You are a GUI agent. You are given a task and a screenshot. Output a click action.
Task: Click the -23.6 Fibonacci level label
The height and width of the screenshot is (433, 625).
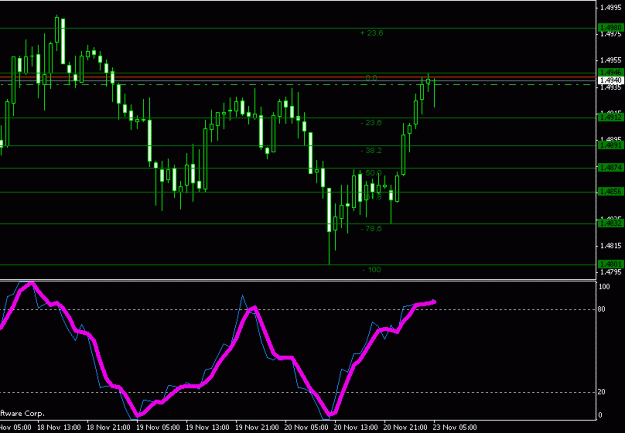tap(371, 123)
